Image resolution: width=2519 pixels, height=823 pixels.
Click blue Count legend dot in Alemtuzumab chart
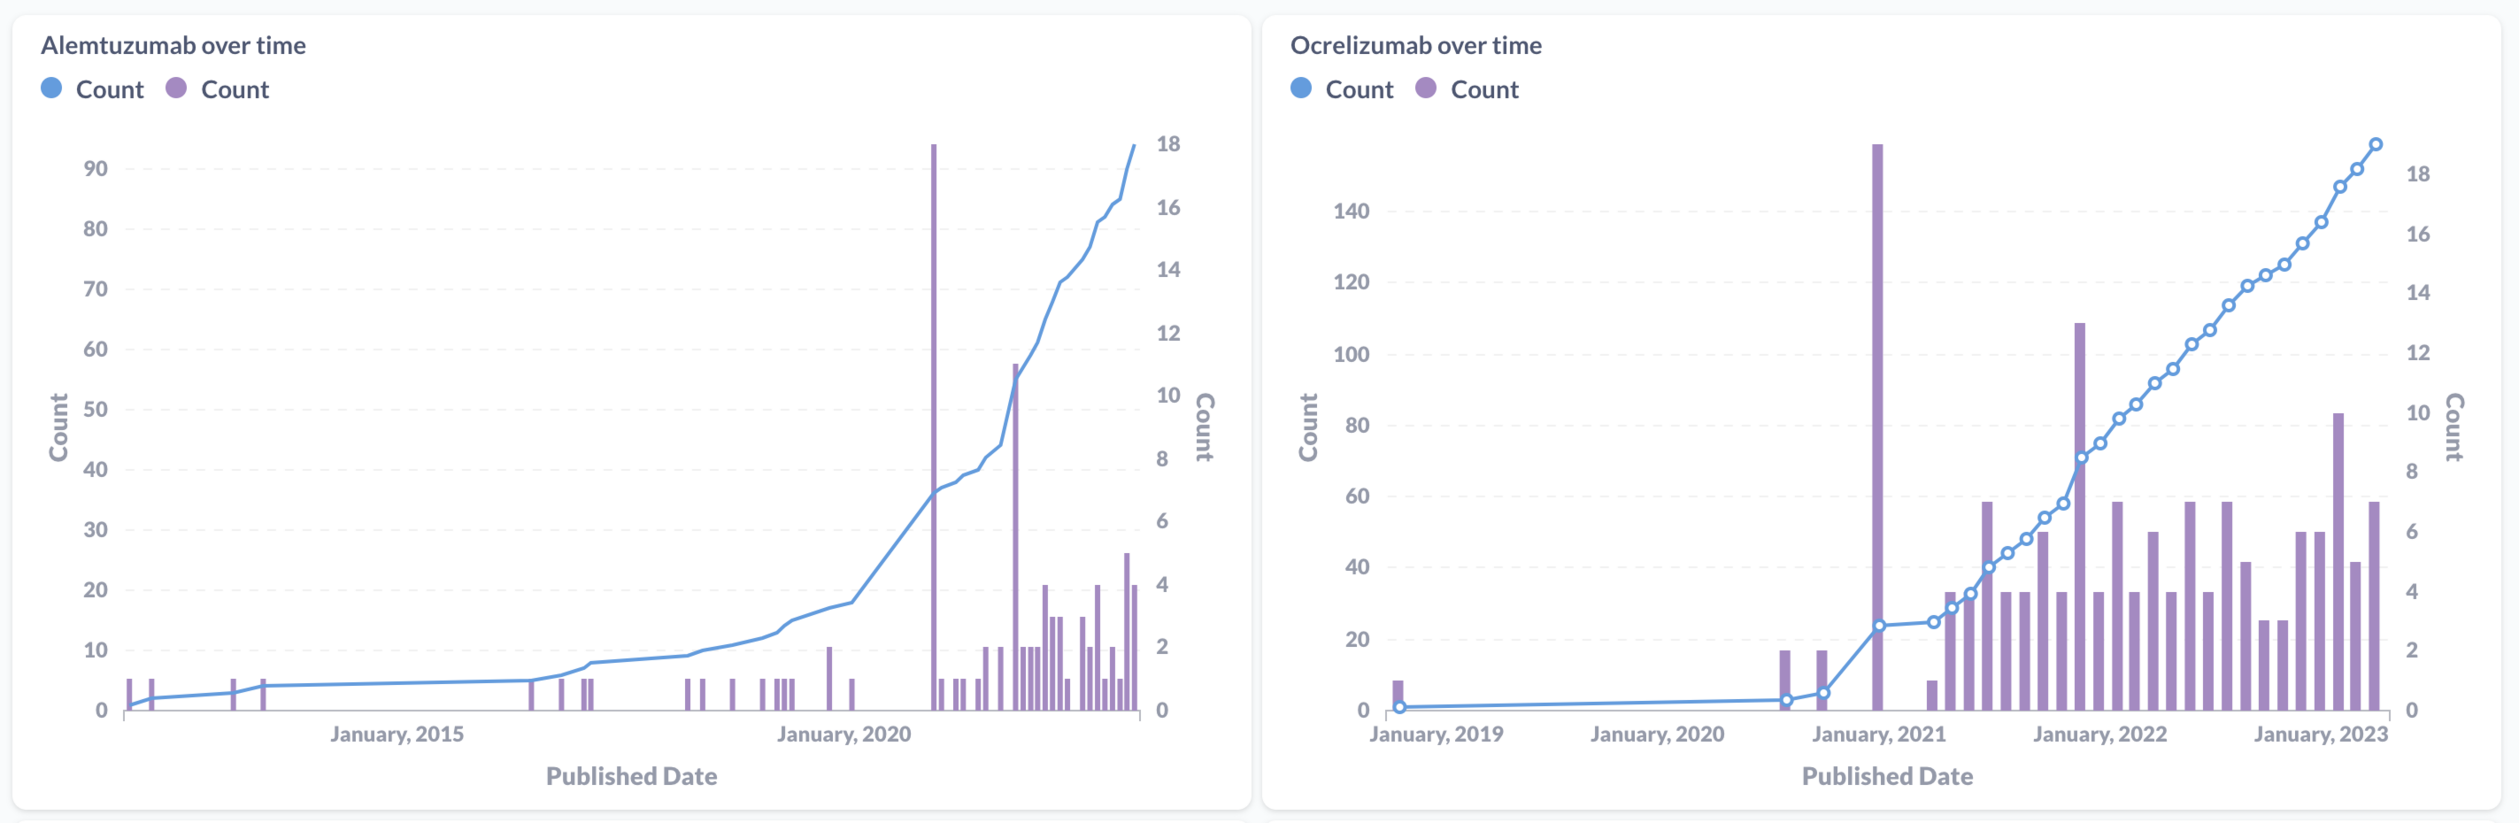pyautogui.click(x=52, y=89)
